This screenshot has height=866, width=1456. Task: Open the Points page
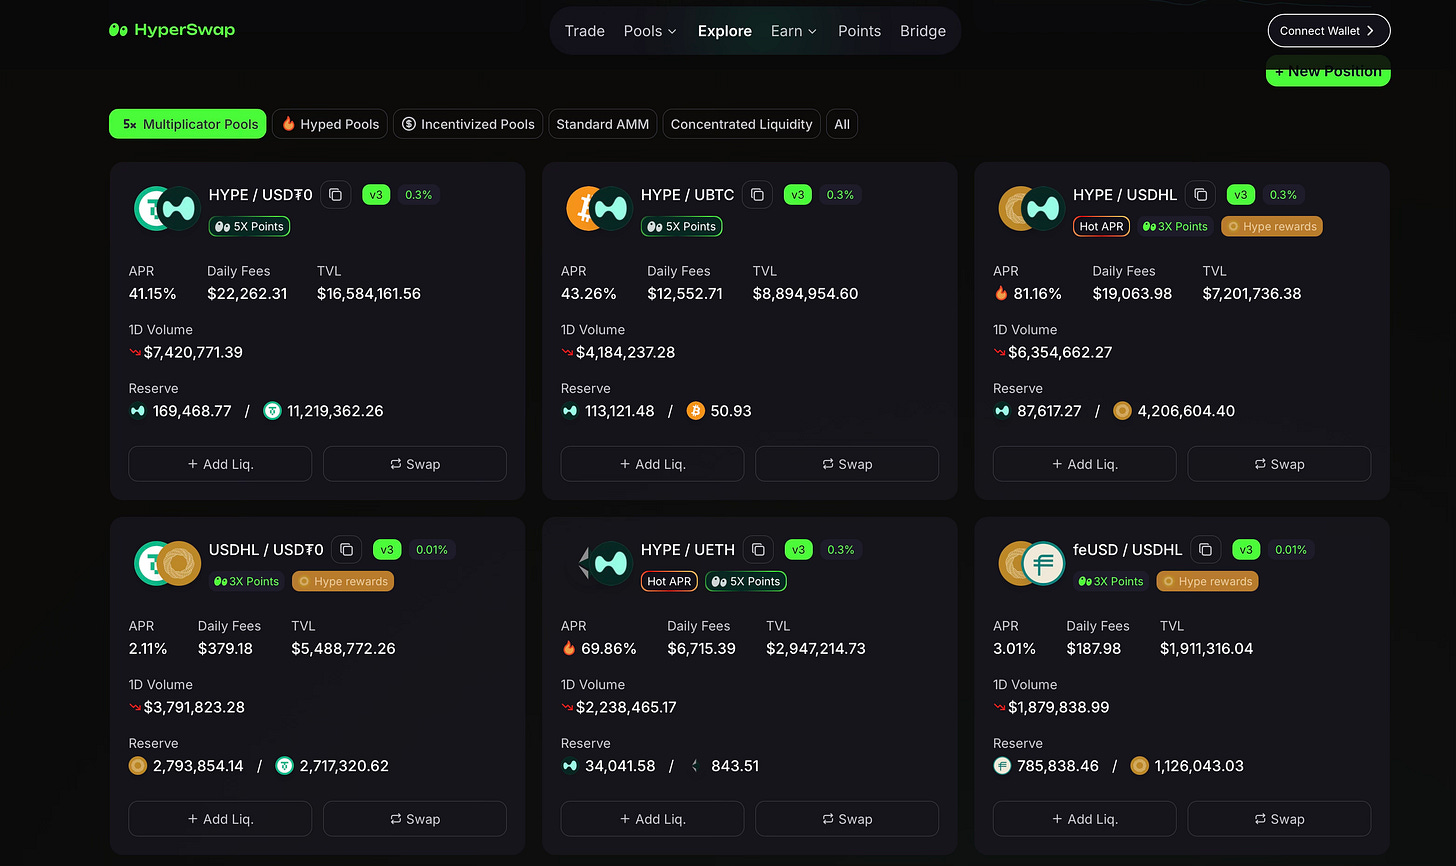pyautogui.click(x=859, y=31)
